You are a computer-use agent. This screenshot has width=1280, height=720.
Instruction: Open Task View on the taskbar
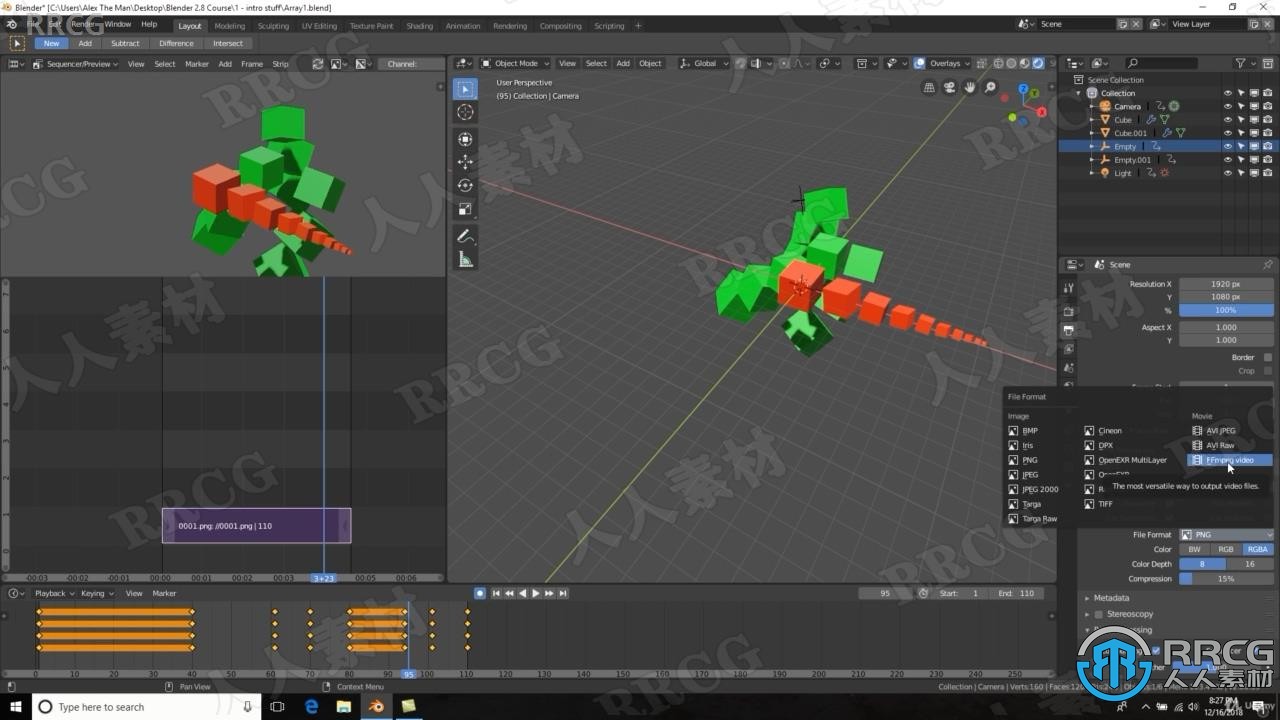[x=278, y=707]
